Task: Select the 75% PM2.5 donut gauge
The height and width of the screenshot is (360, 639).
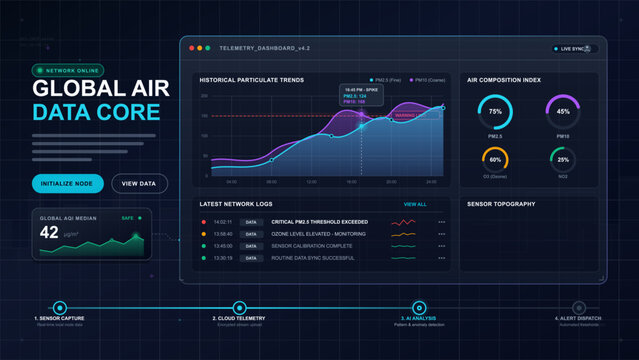Action: pyautogui.click(x=495, y=112)
